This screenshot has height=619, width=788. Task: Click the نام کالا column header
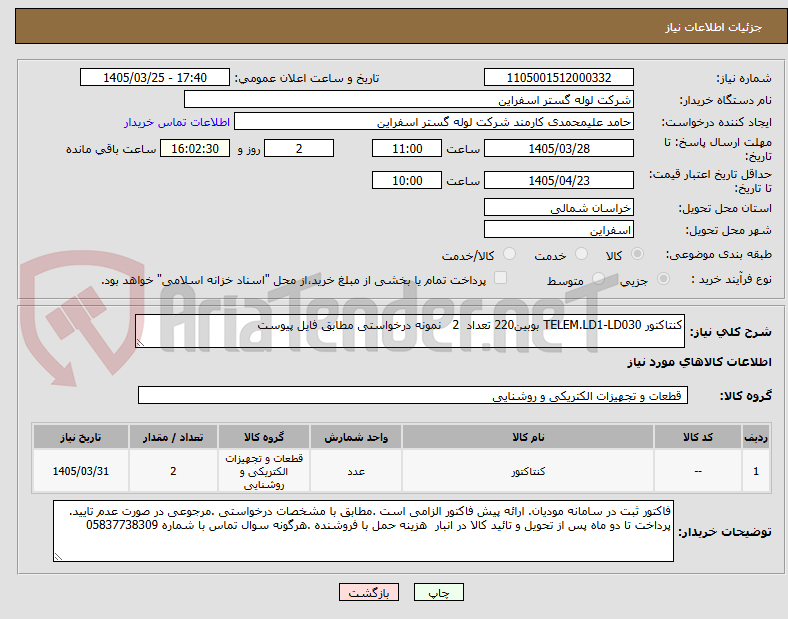pos(528,437)
